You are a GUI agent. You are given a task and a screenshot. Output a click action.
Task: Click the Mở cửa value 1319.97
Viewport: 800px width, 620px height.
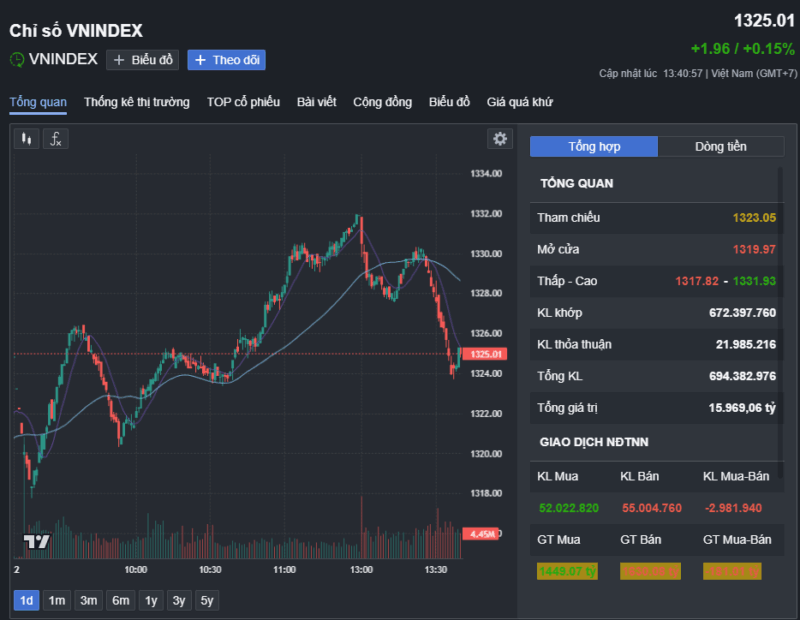pos(754,250)
